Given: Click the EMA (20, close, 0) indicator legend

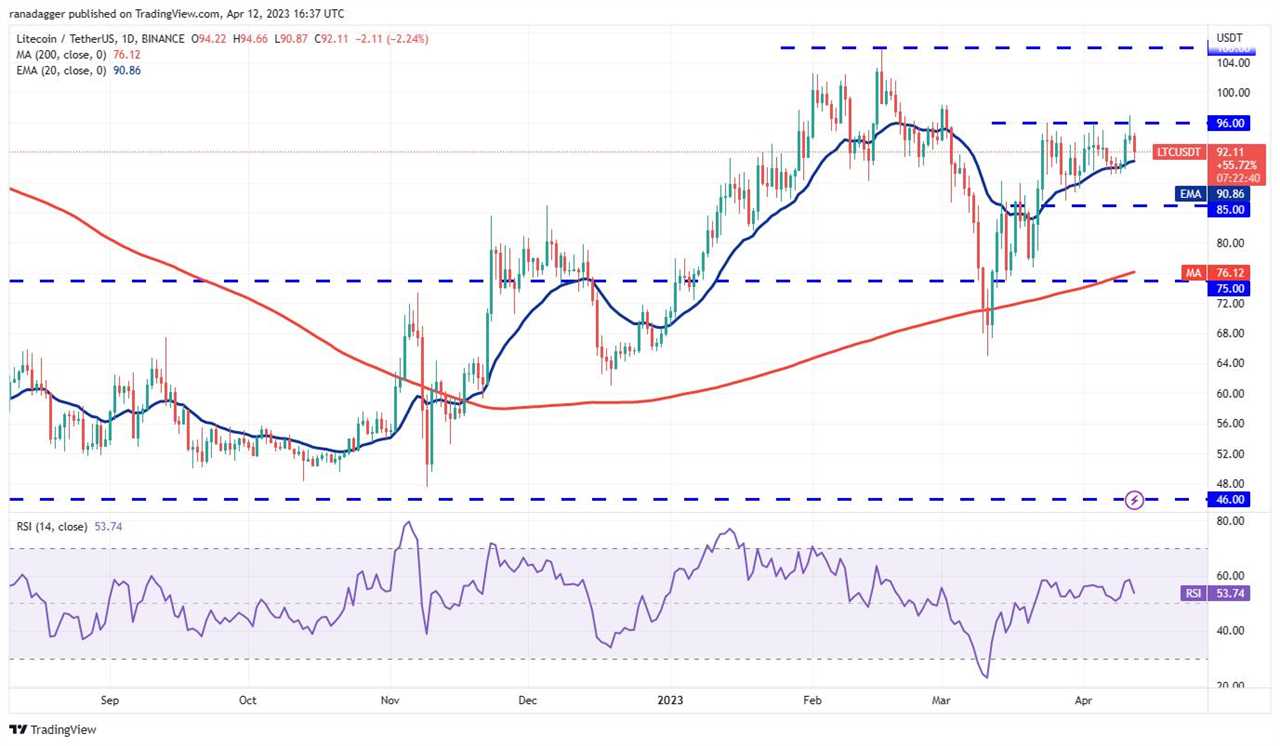Looking at the screenshot, I should tap(63, 71).
